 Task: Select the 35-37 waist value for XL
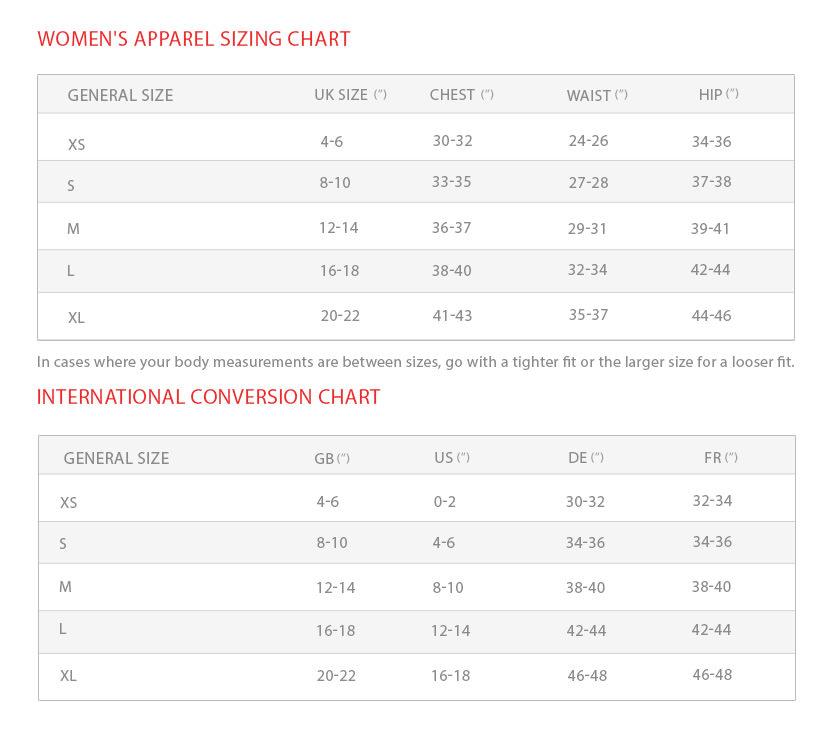pos(588,315)
